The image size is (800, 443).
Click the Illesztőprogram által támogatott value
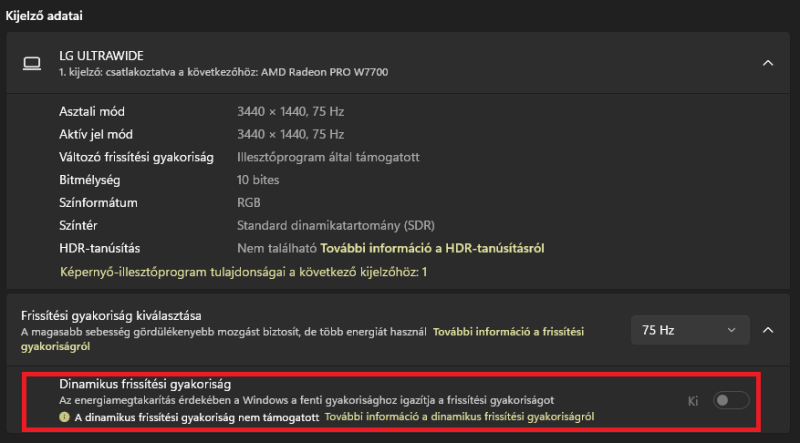327,157
